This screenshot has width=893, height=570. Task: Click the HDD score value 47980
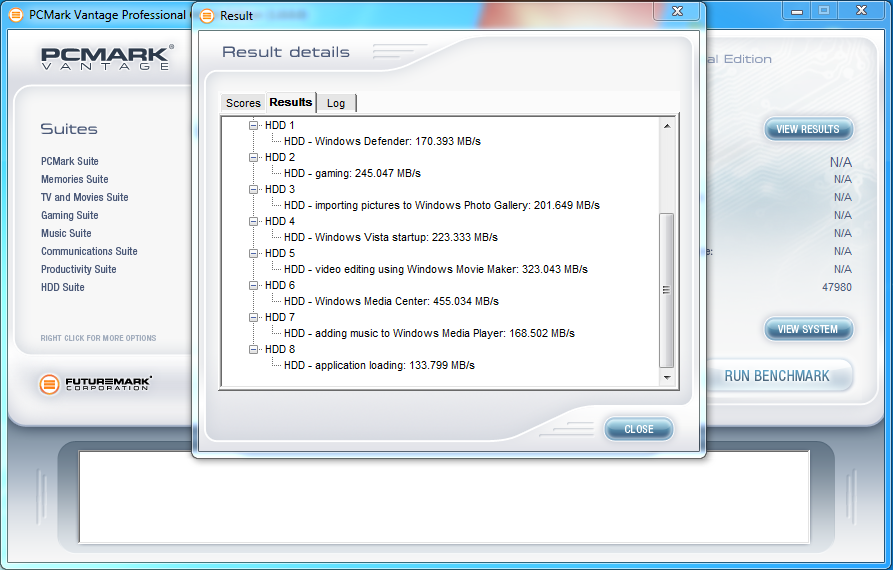837,288
